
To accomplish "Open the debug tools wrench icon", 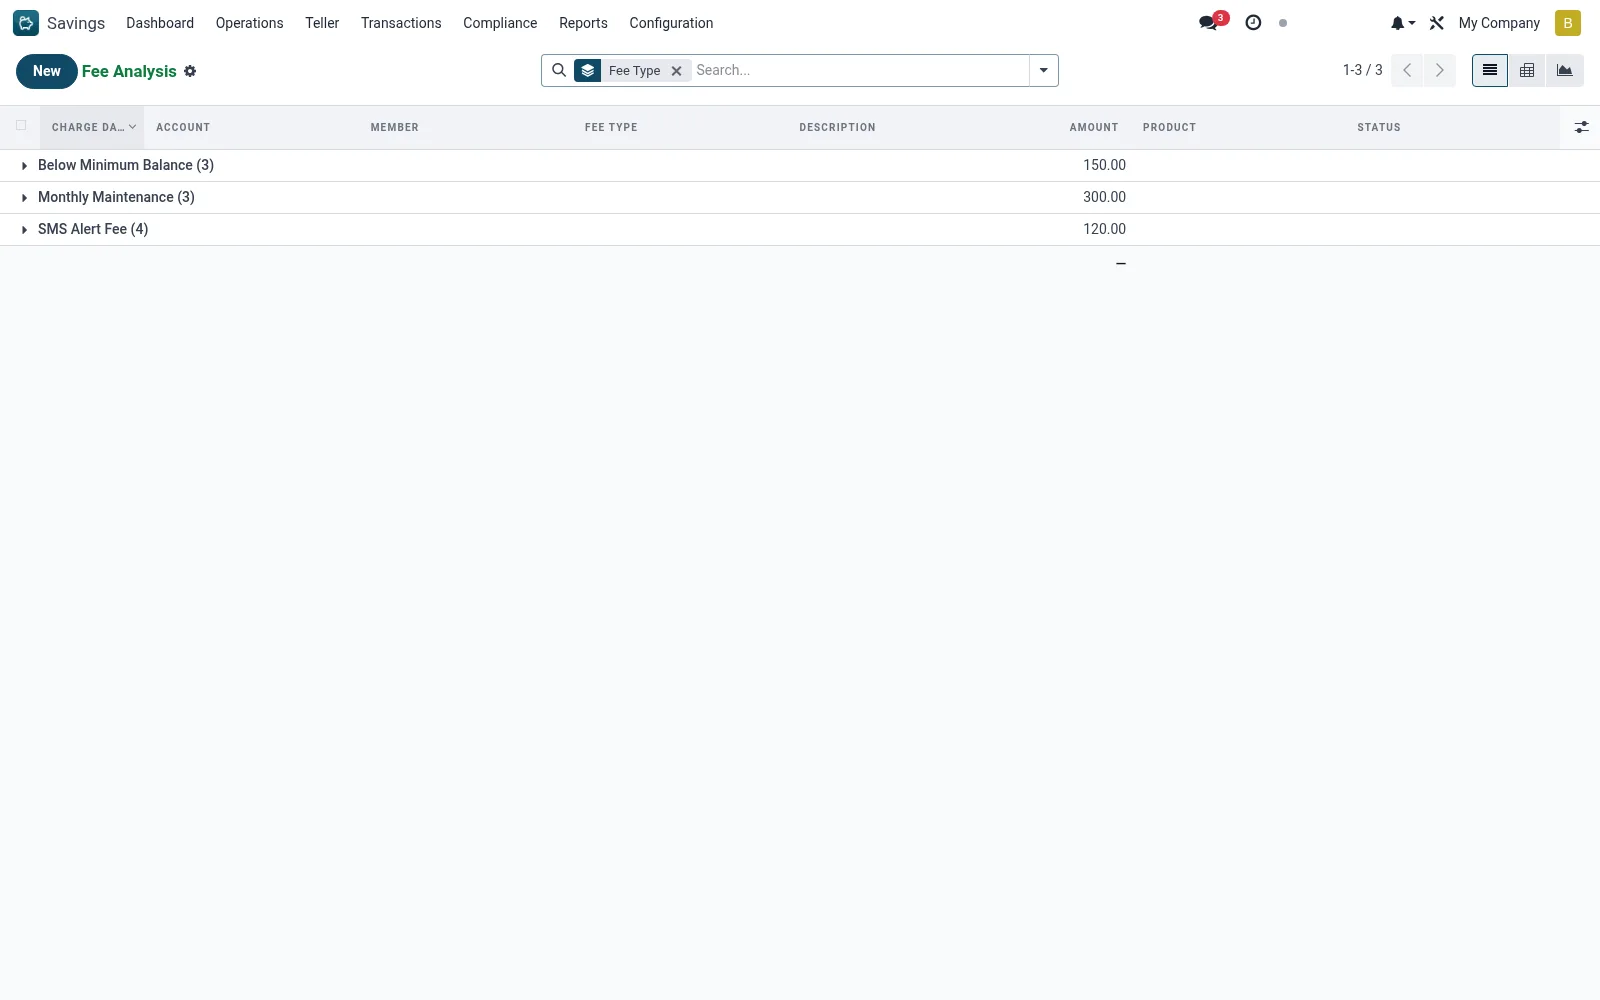I will (x=1437, y=23).
